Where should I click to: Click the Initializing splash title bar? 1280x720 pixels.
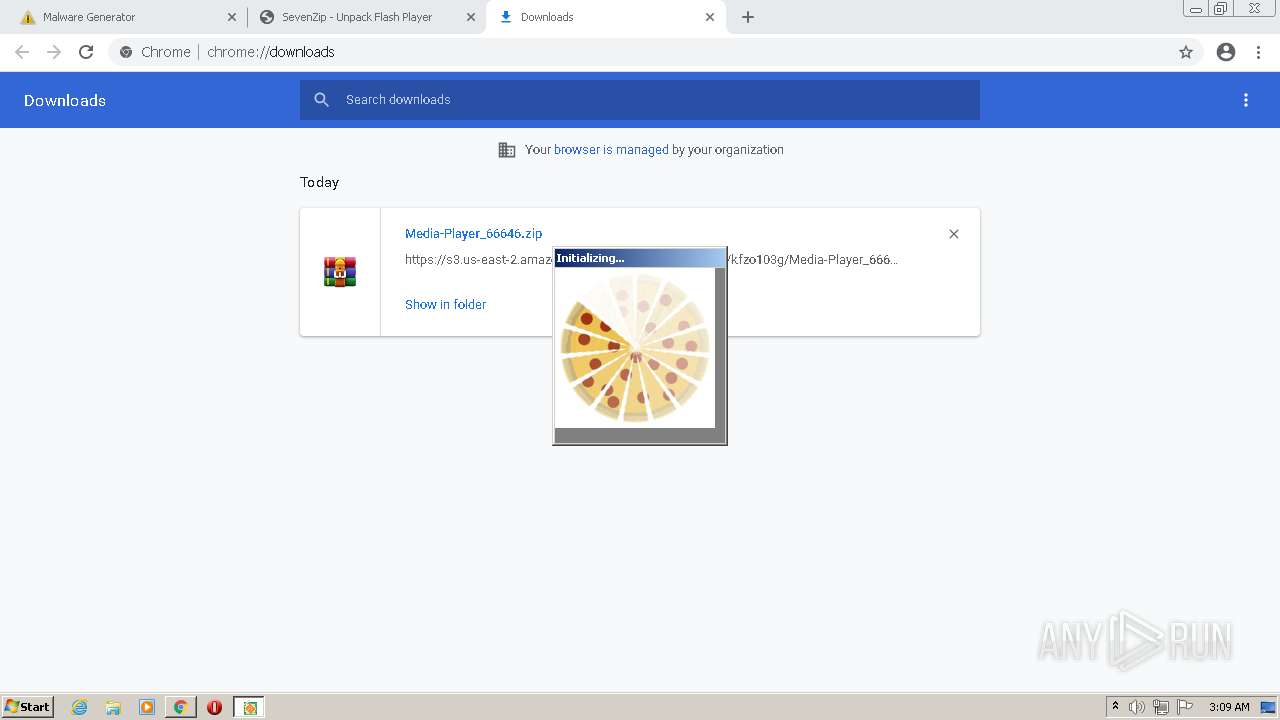[640, 258]
